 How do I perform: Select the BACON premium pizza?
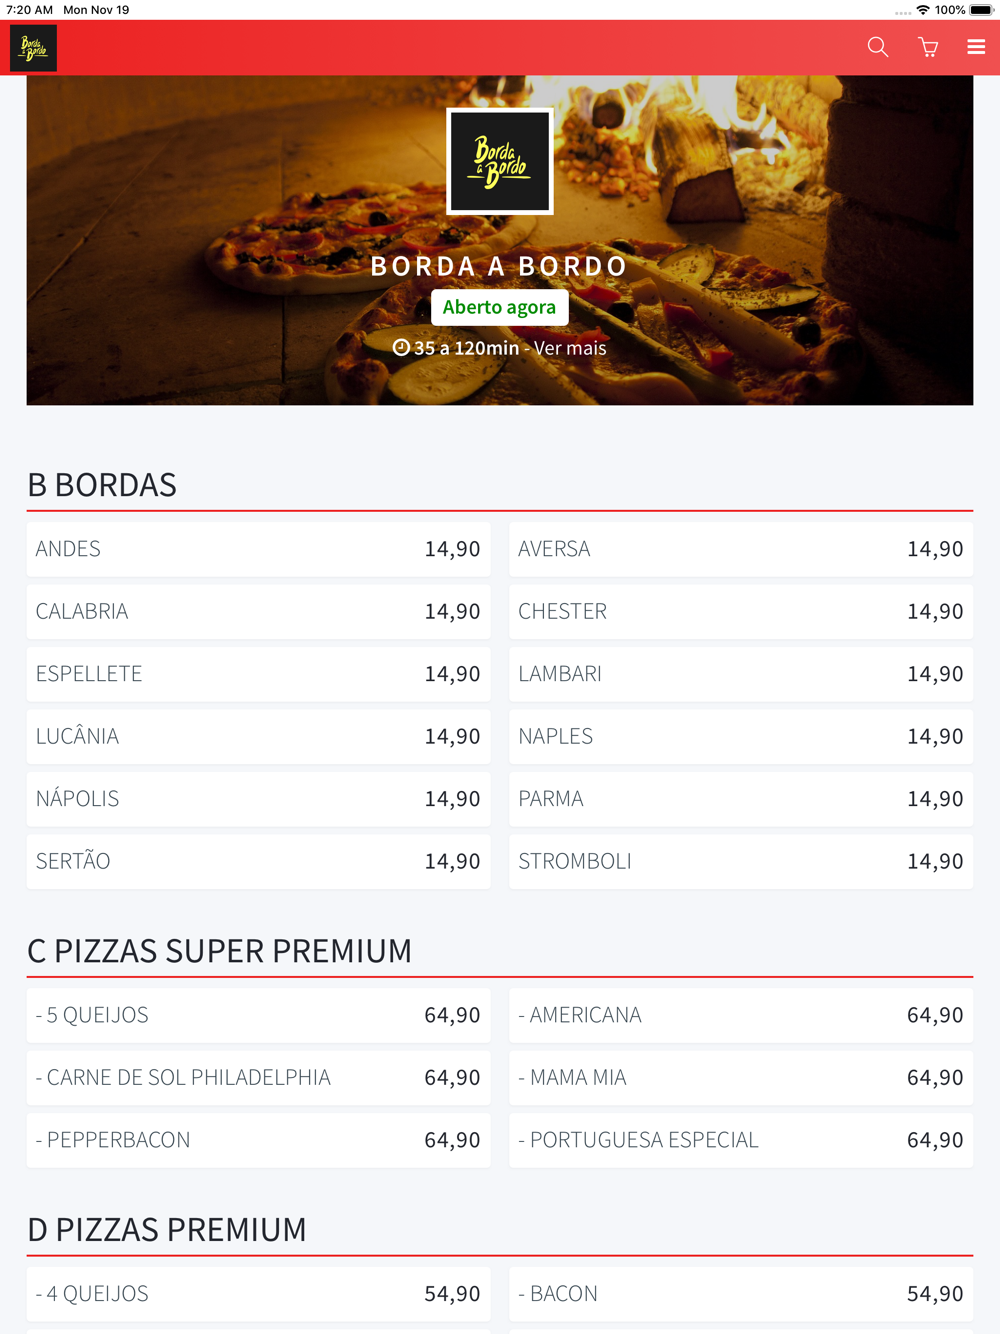pos(741,1294)
